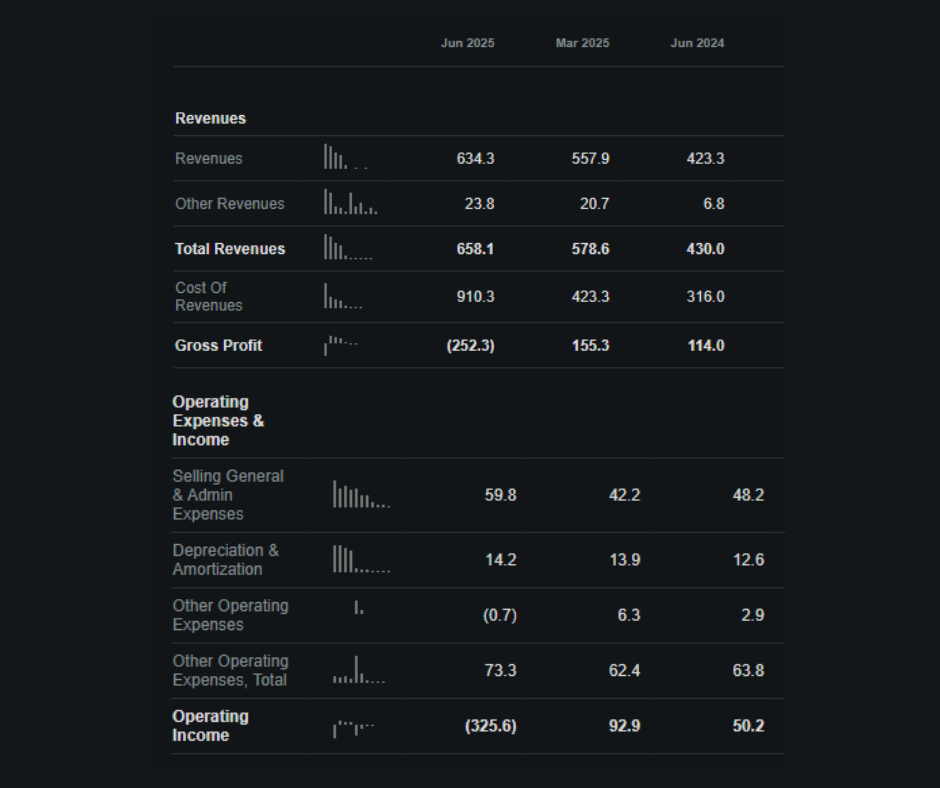The height and width of the screenshot is (788, 940).
Task: Open the Cost Of Revenues sparkline chart
Action: pyautogui.click(x=344, y=296)
